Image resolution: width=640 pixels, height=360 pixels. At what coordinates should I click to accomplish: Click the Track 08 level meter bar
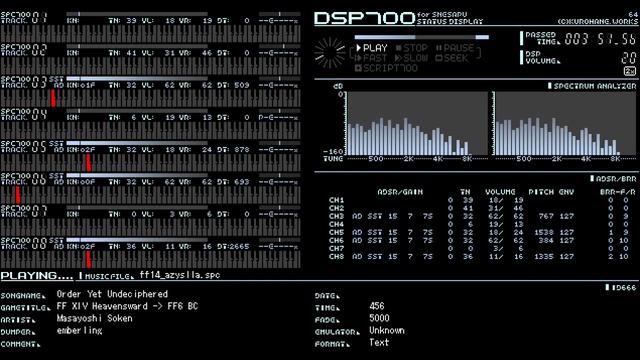pos(137,240)
